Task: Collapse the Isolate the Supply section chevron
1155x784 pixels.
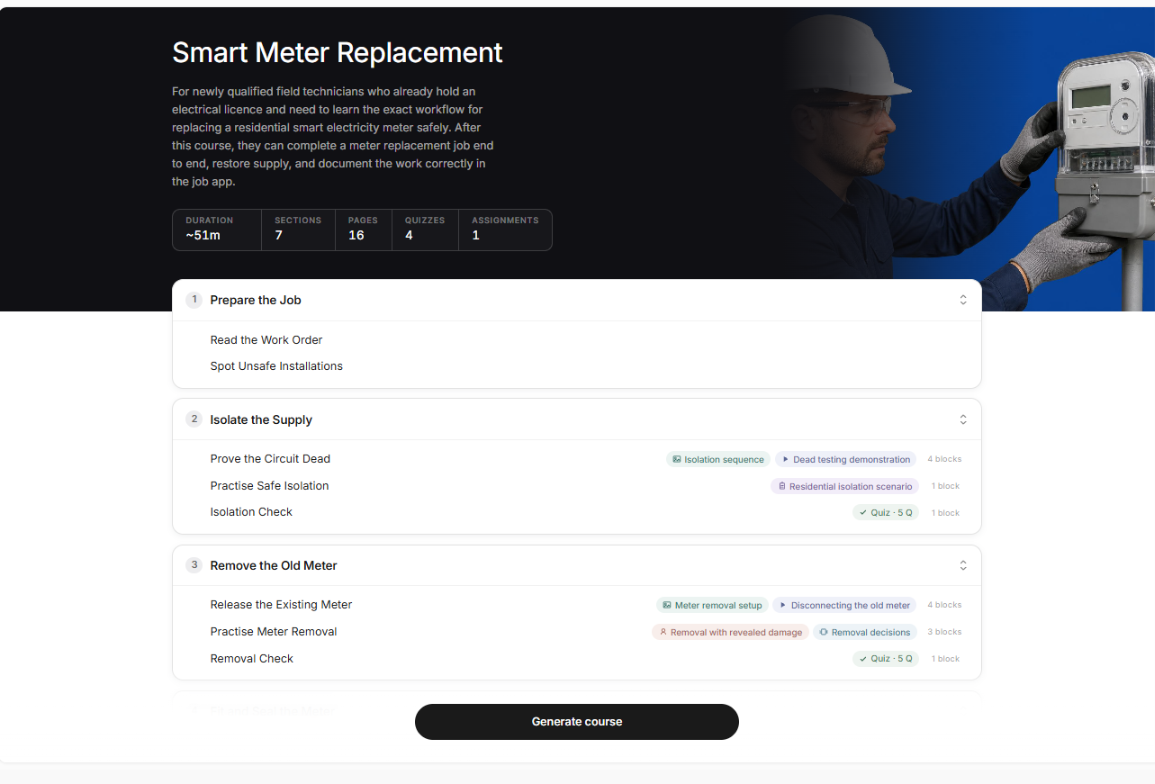Action: (x=963, y=419)
